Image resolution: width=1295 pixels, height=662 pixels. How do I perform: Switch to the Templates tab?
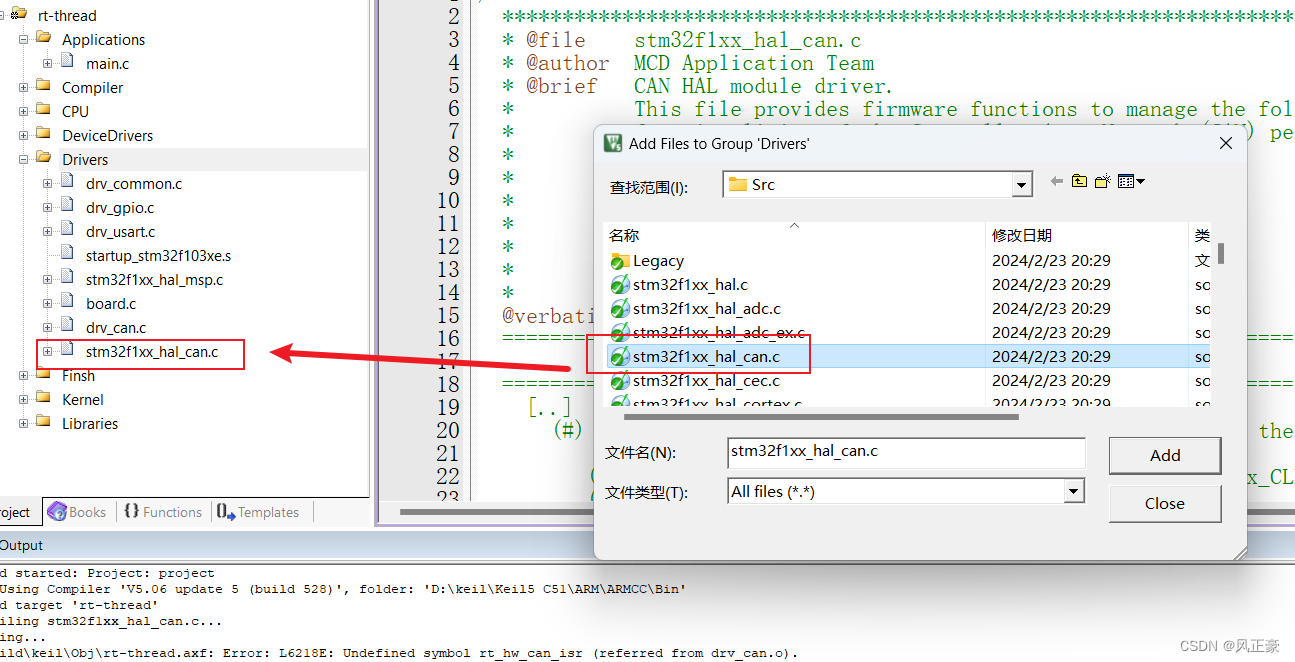[260, 511]
